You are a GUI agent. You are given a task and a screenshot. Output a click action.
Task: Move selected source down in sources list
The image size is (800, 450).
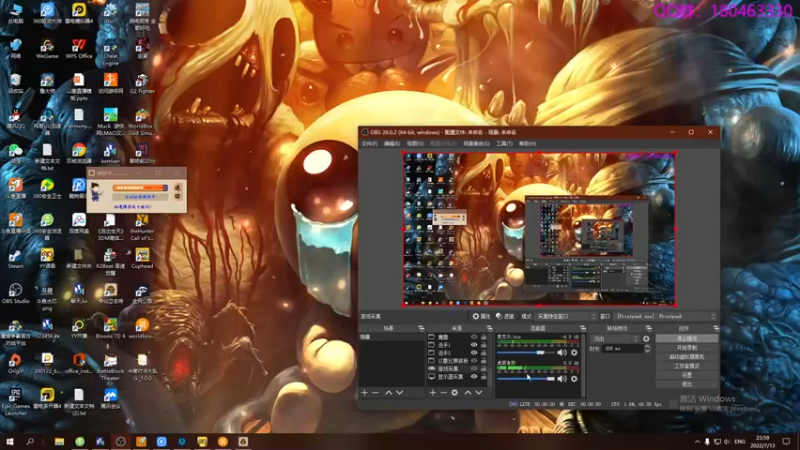coord(479,392)
